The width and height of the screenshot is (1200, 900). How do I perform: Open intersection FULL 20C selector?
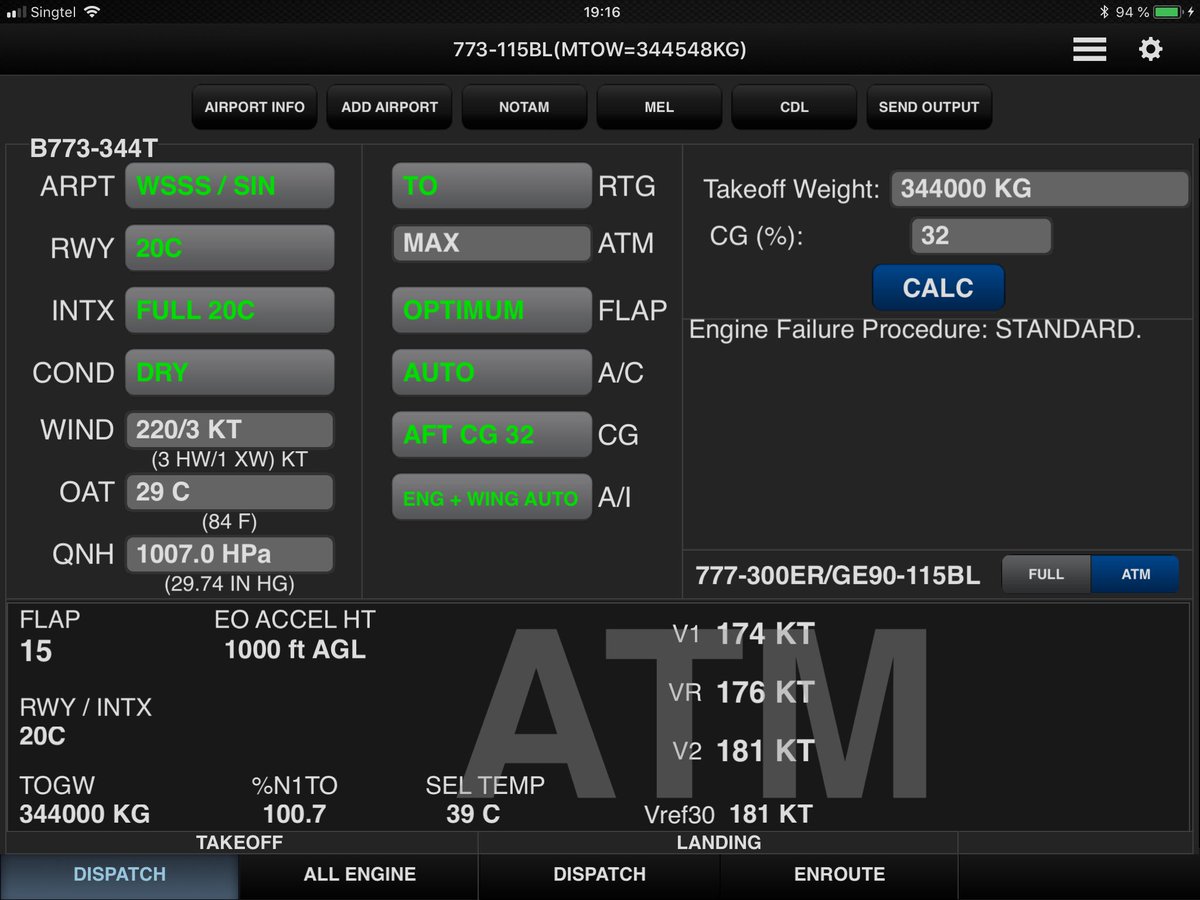point(229,310)
